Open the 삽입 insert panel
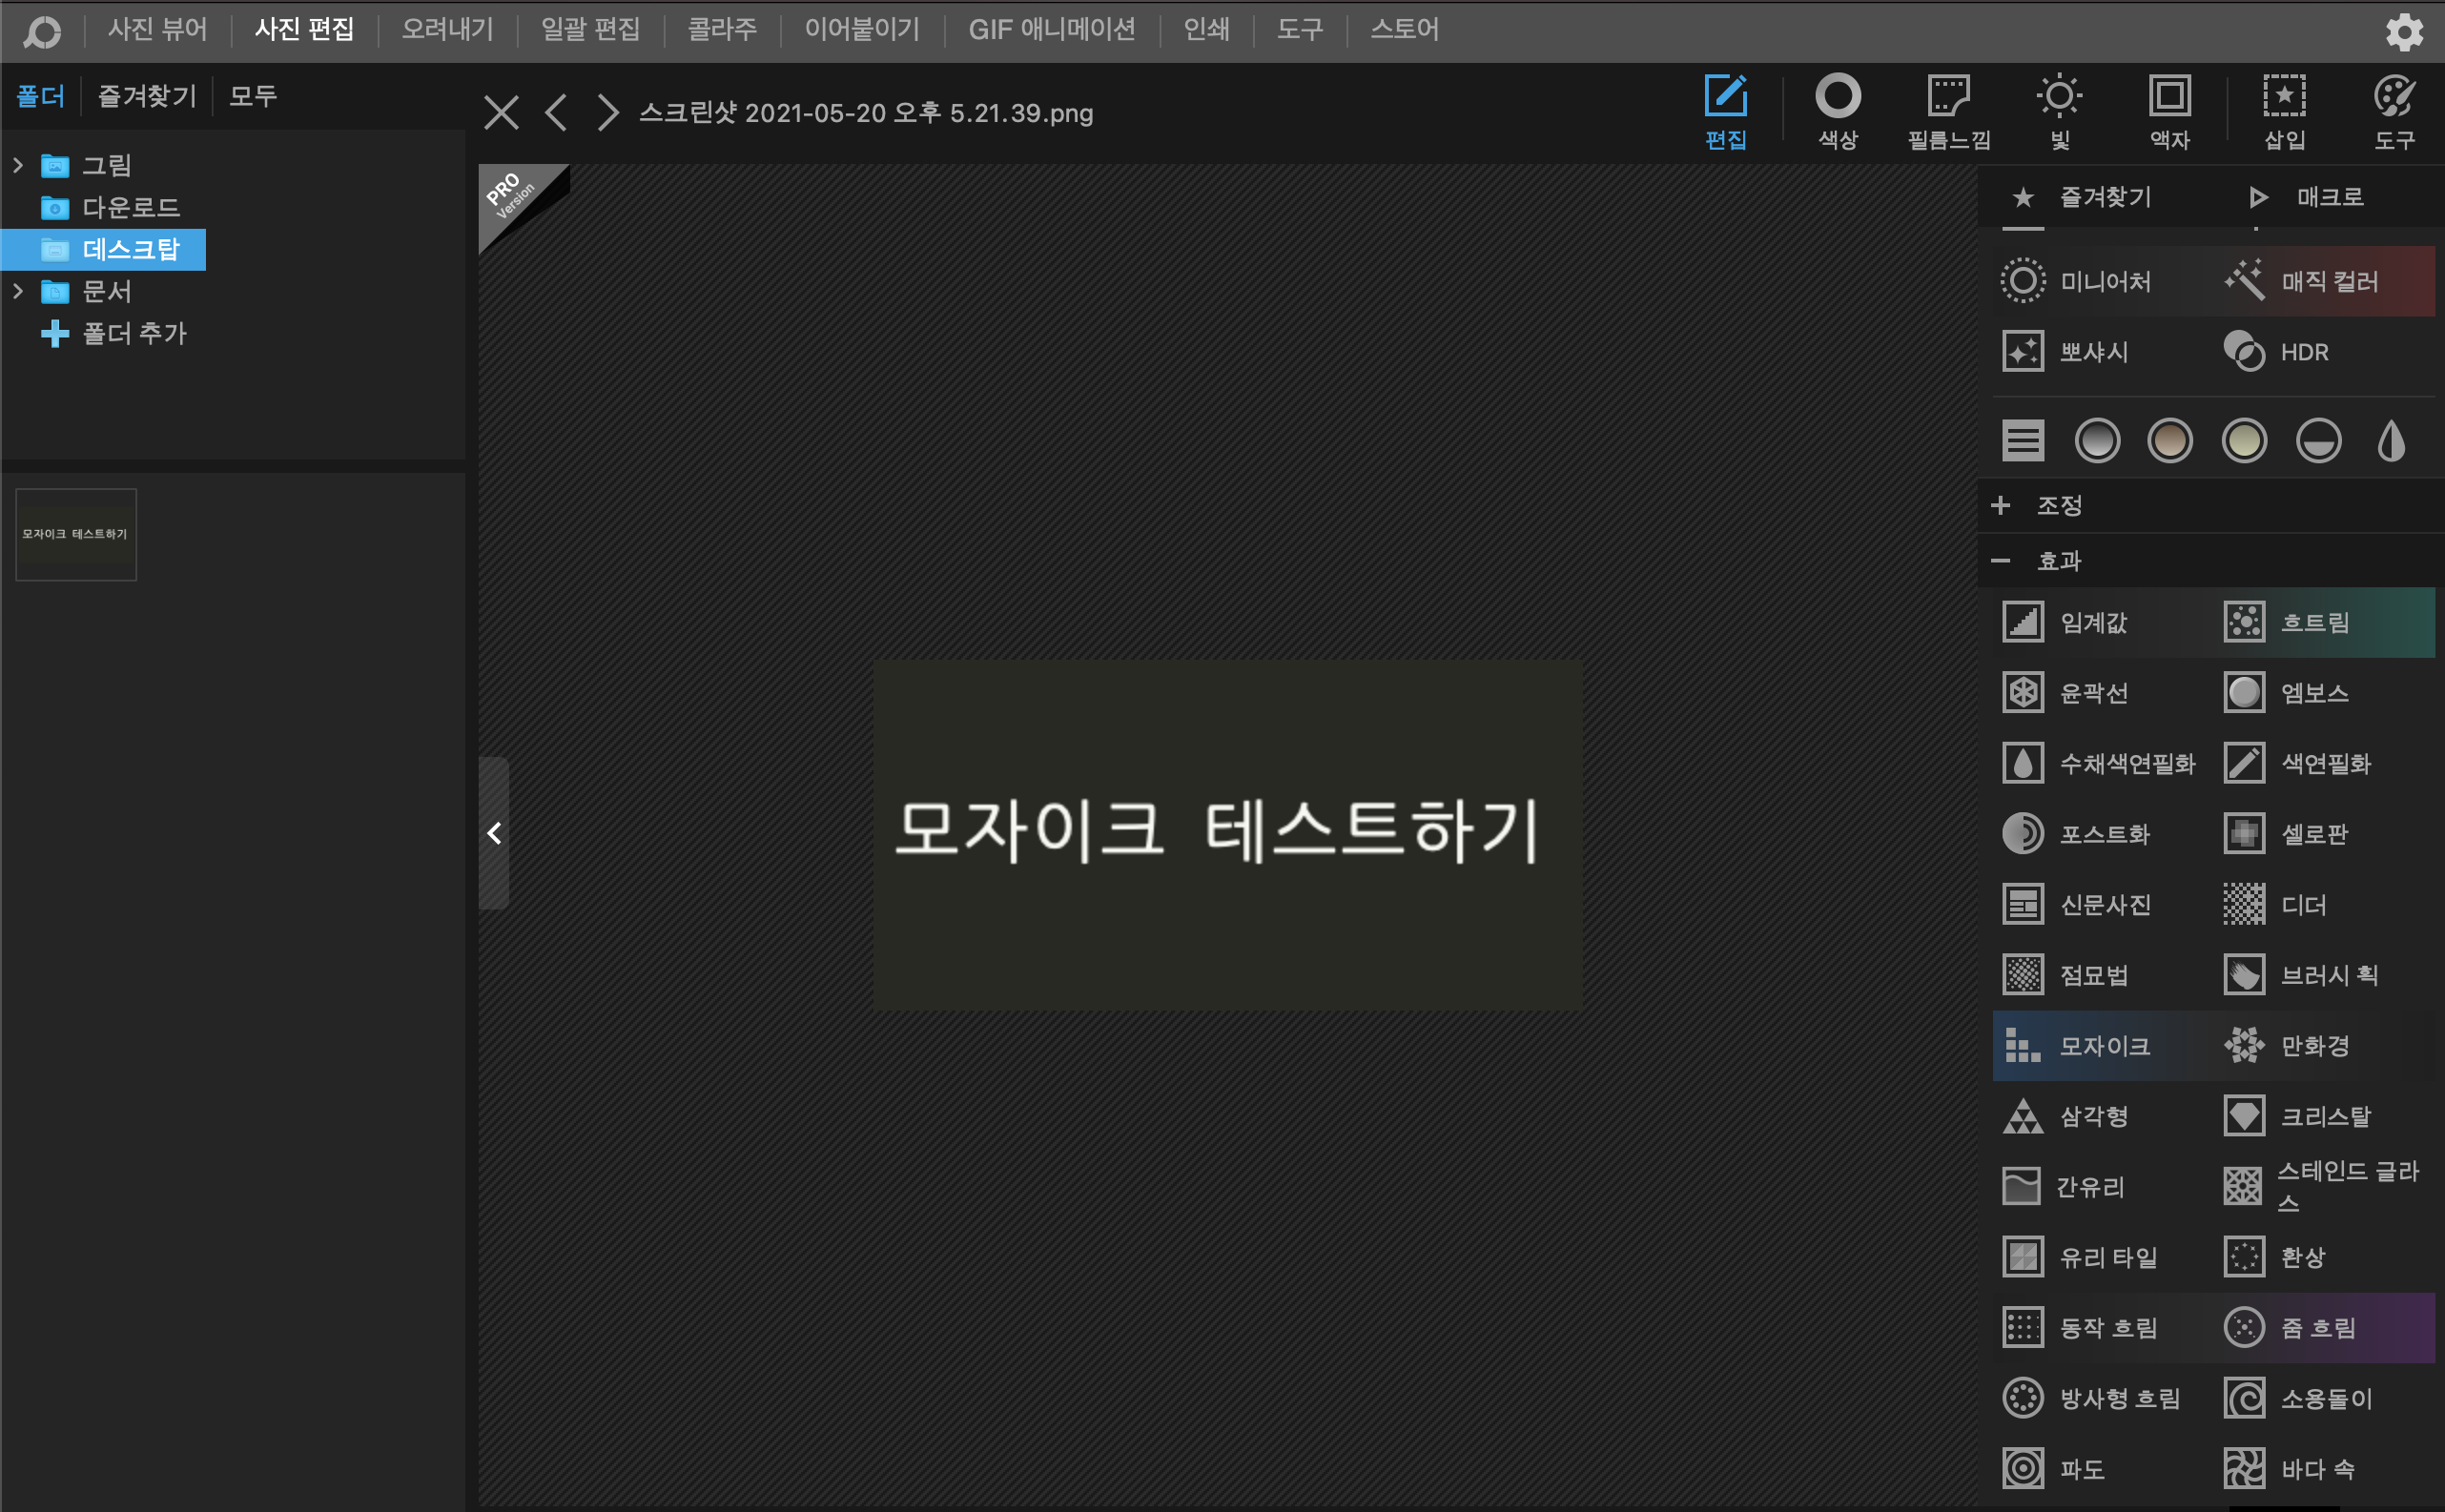Screen dimensions: 2445x1512 [x=2284, y=112]
